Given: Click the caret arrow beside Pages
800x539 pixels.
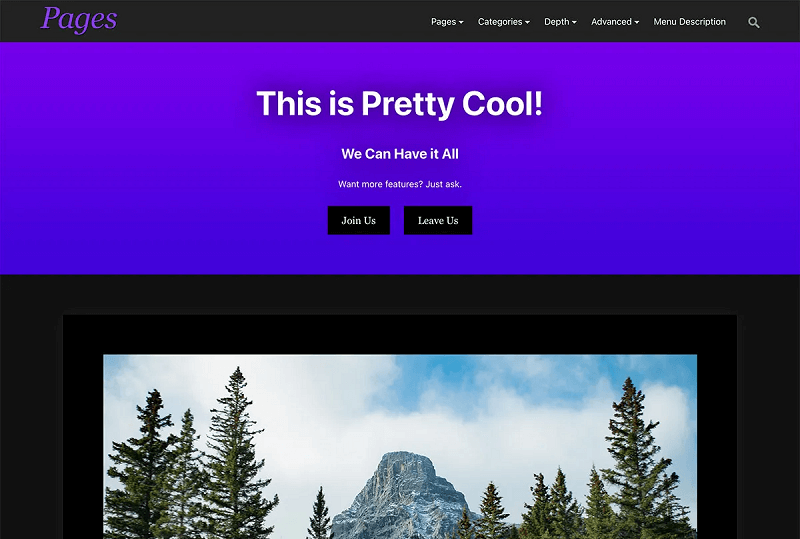Looking at the screenshot, I should click(461, 22).
